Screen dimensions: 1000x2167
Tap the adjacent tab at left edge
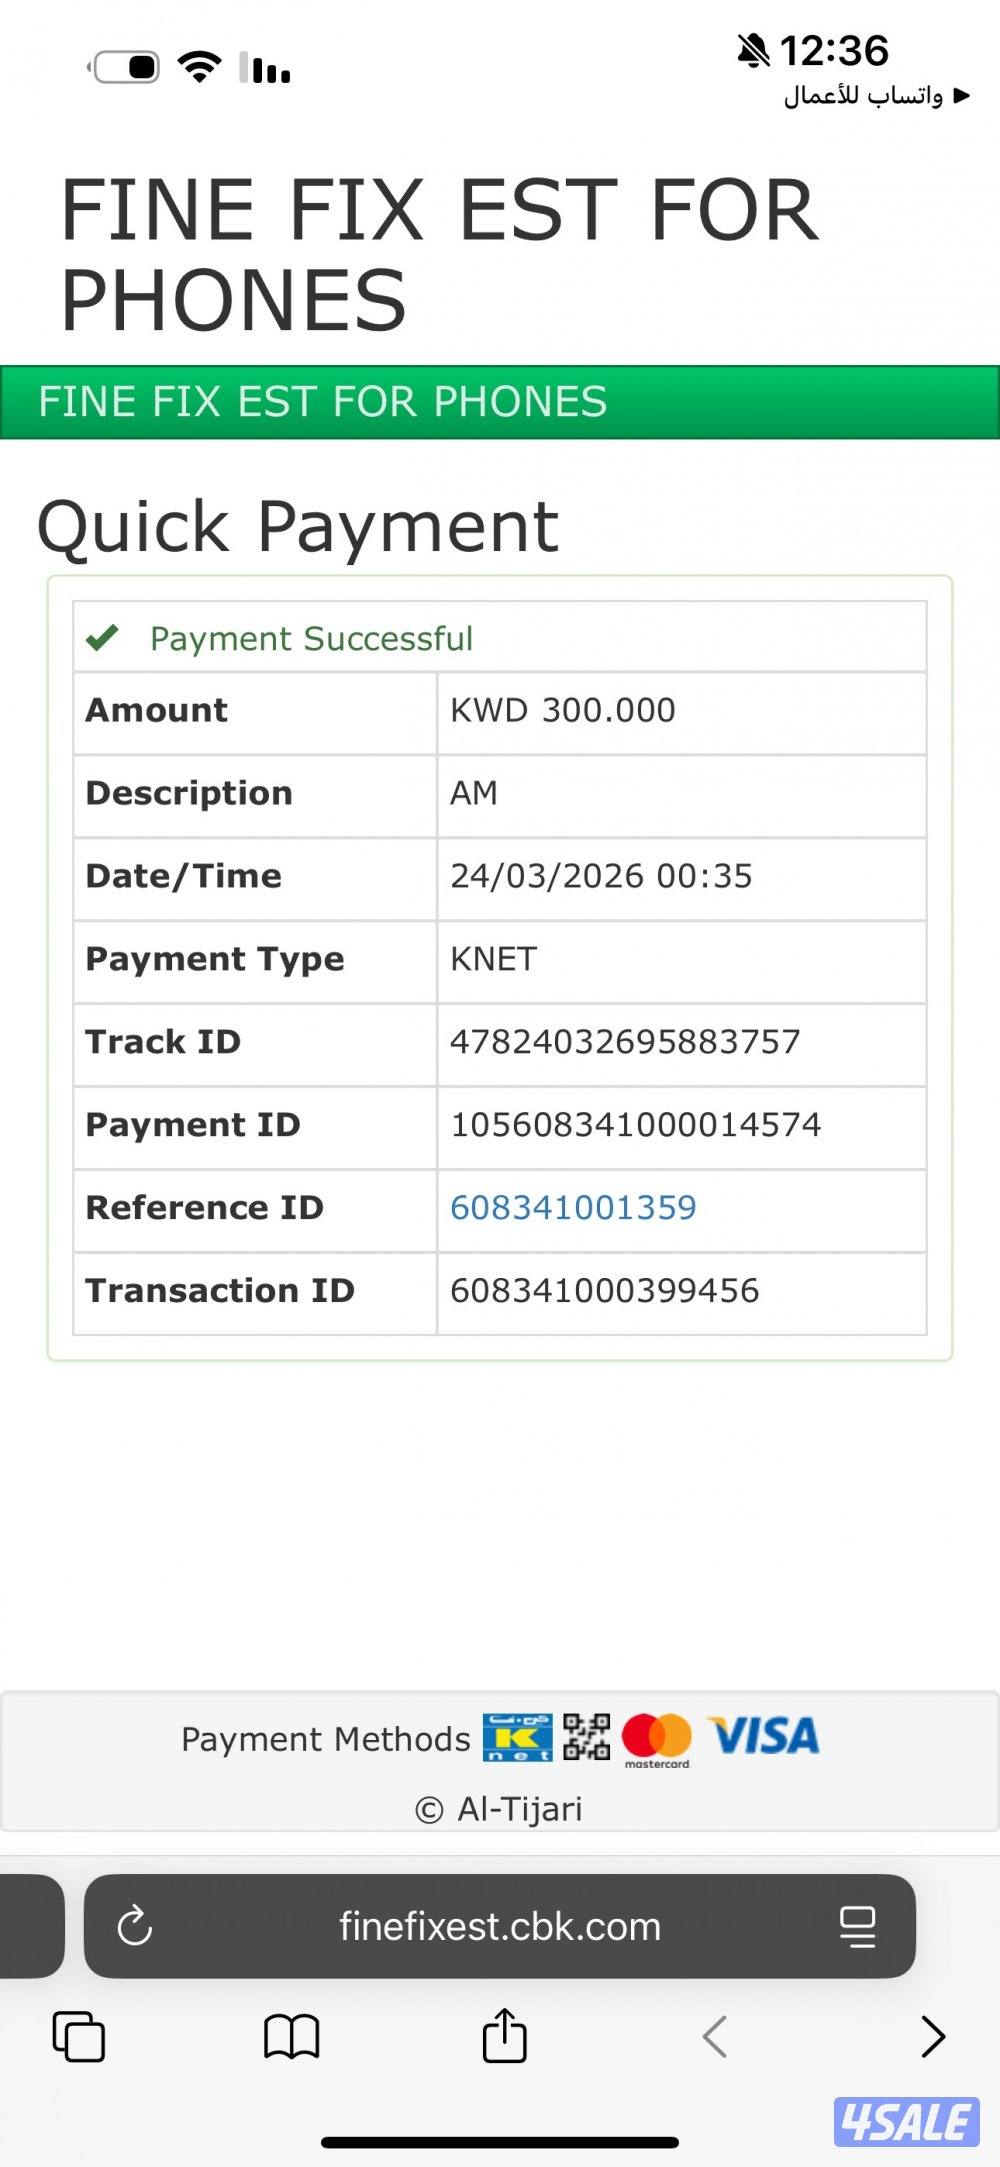click(x=30, y=1926)
